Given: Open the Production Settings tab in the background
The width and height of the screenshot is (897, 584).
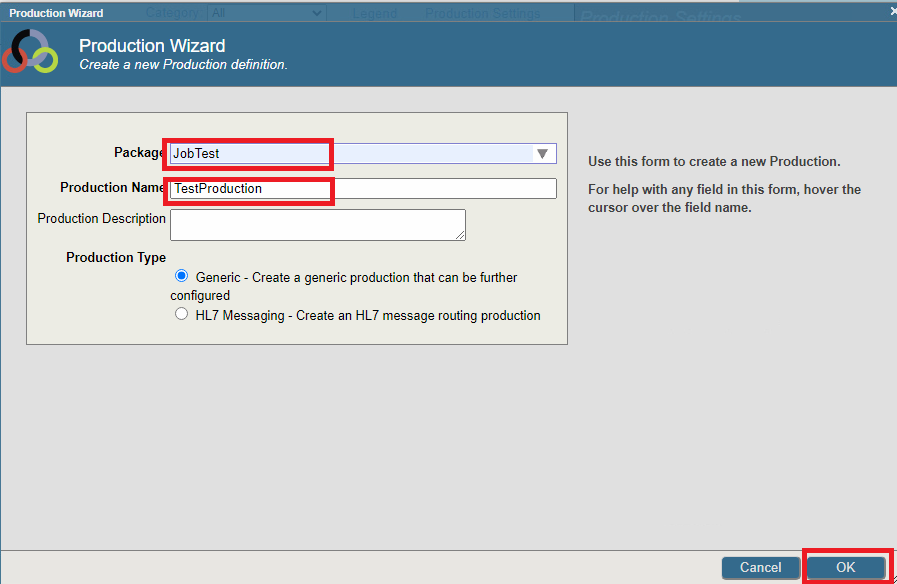Looking at the screenshot, I should (x=482, y=13).
